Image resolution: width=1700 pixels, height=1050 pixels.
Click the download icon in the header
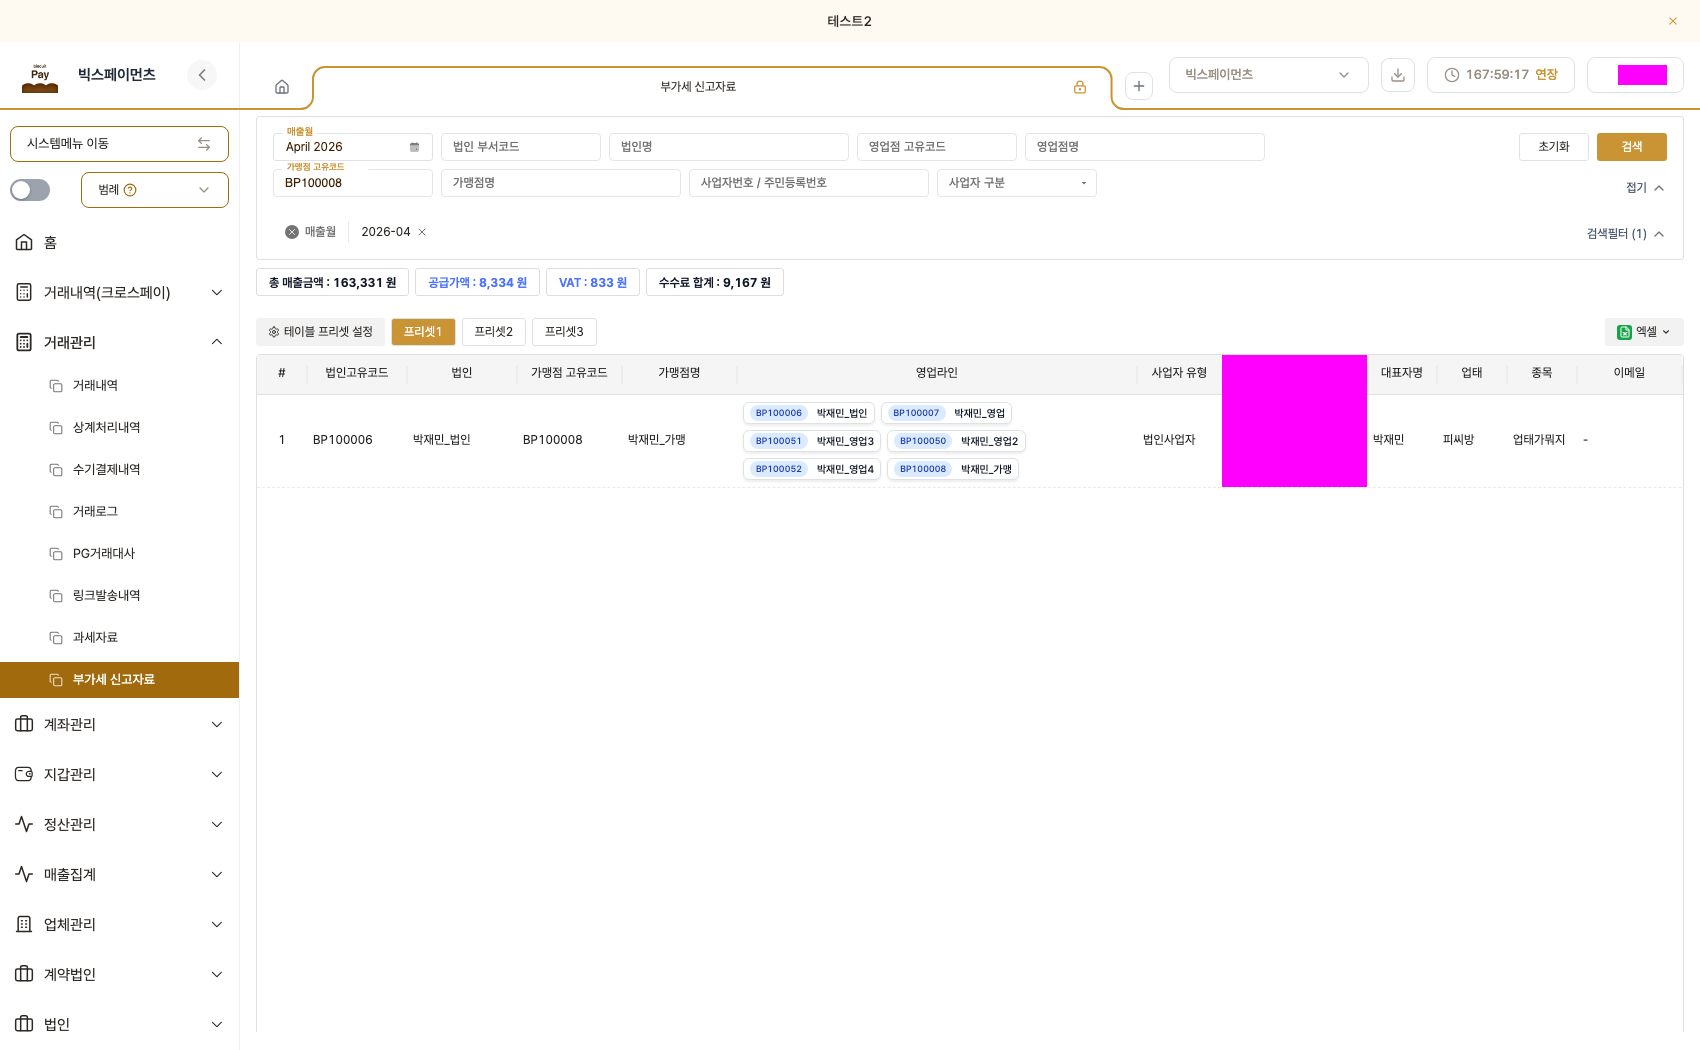click(1398, 75)
